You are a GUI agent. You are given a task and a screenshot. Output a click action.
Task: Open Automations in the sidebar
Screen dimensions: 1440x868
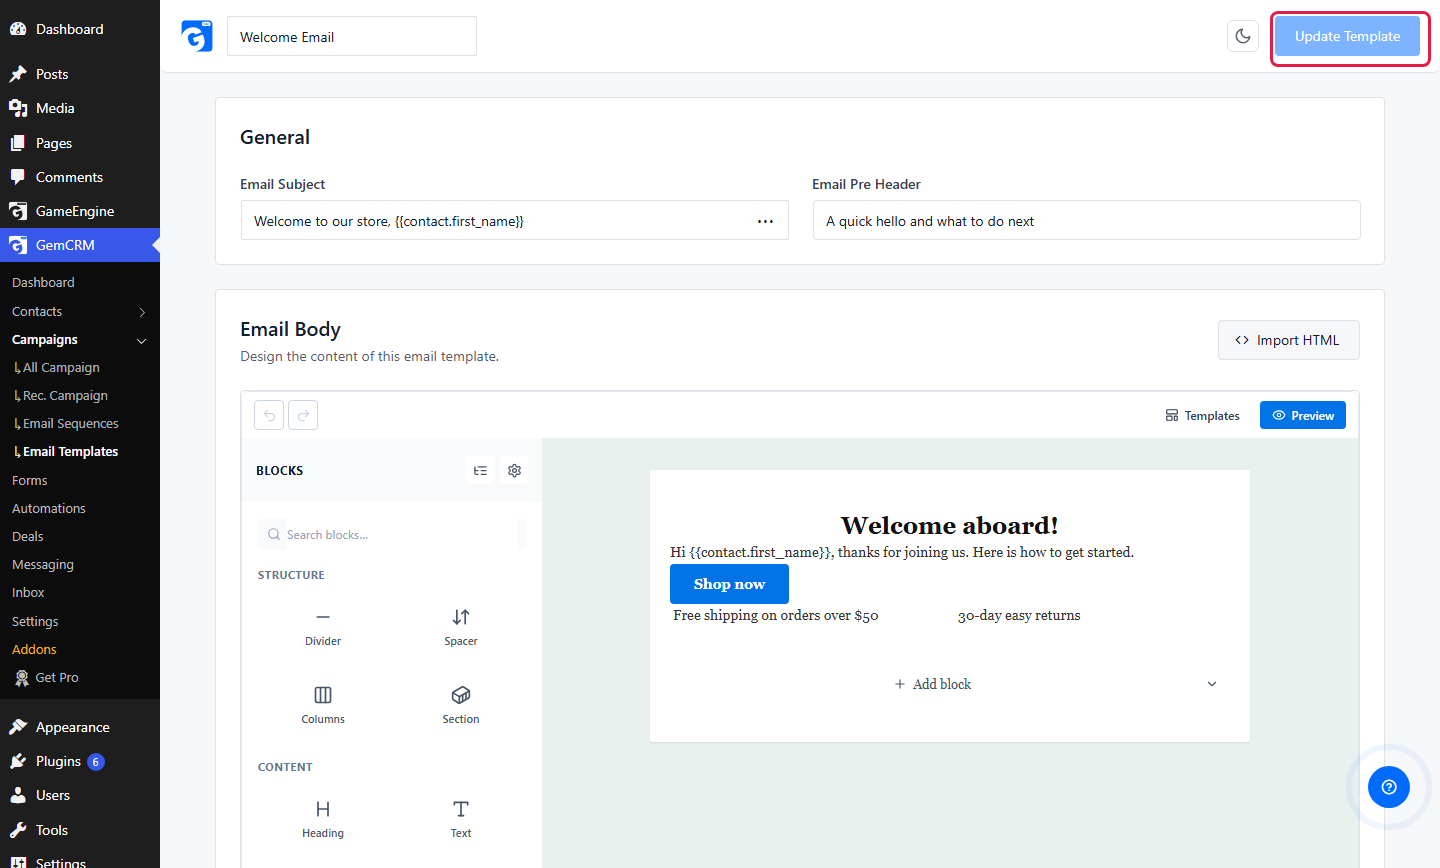pos(49,508)
